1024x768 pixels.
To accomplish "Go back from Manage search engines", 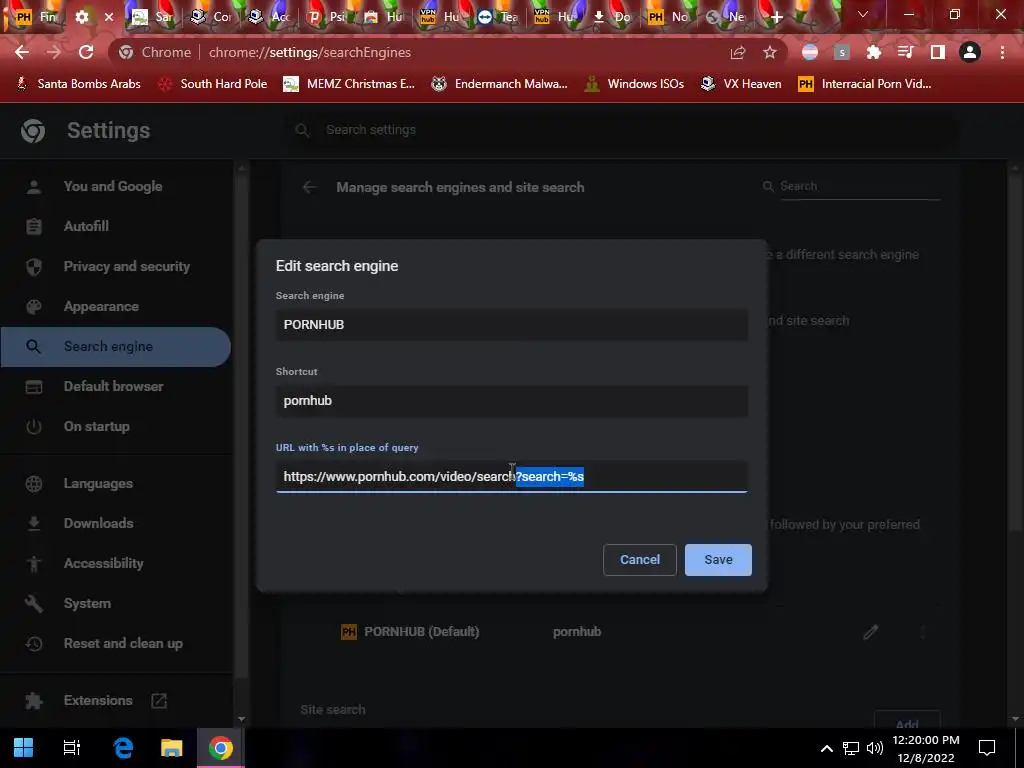I will coord(310,187).
